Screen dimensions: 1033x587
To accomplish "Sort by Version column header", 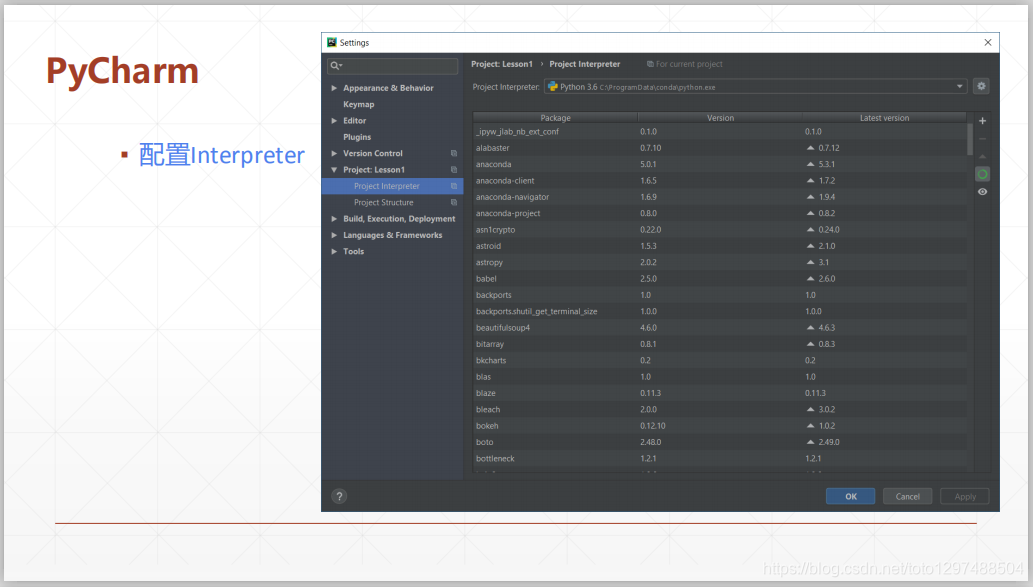I will coord(720,118).
